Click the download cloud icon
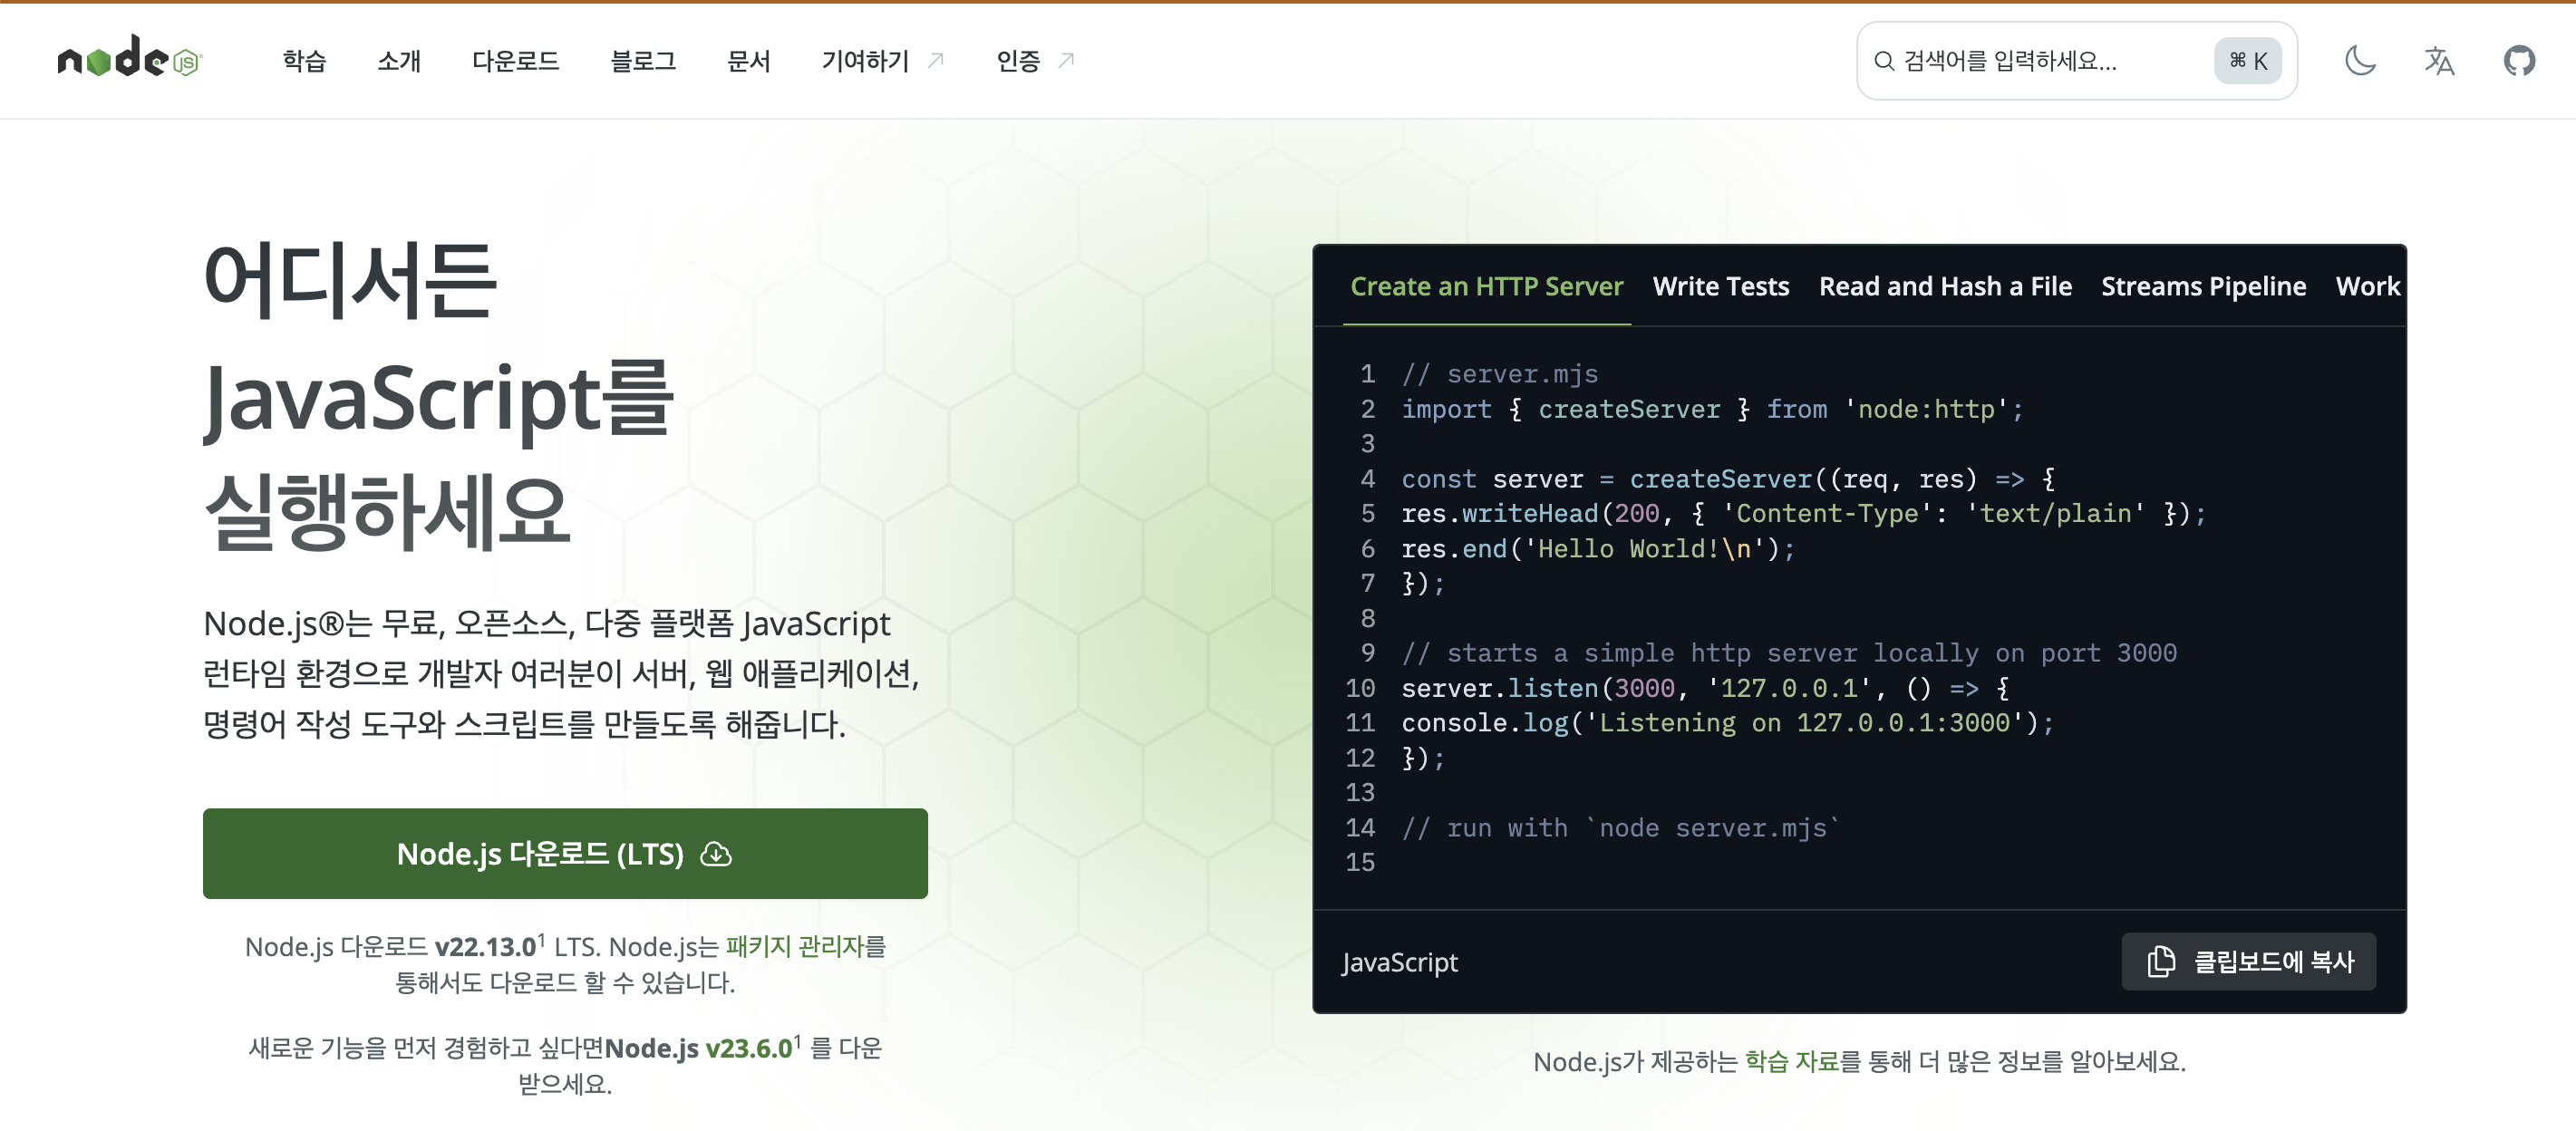Viewport: 2576px width, 1131px height. [x=716, y=854]
